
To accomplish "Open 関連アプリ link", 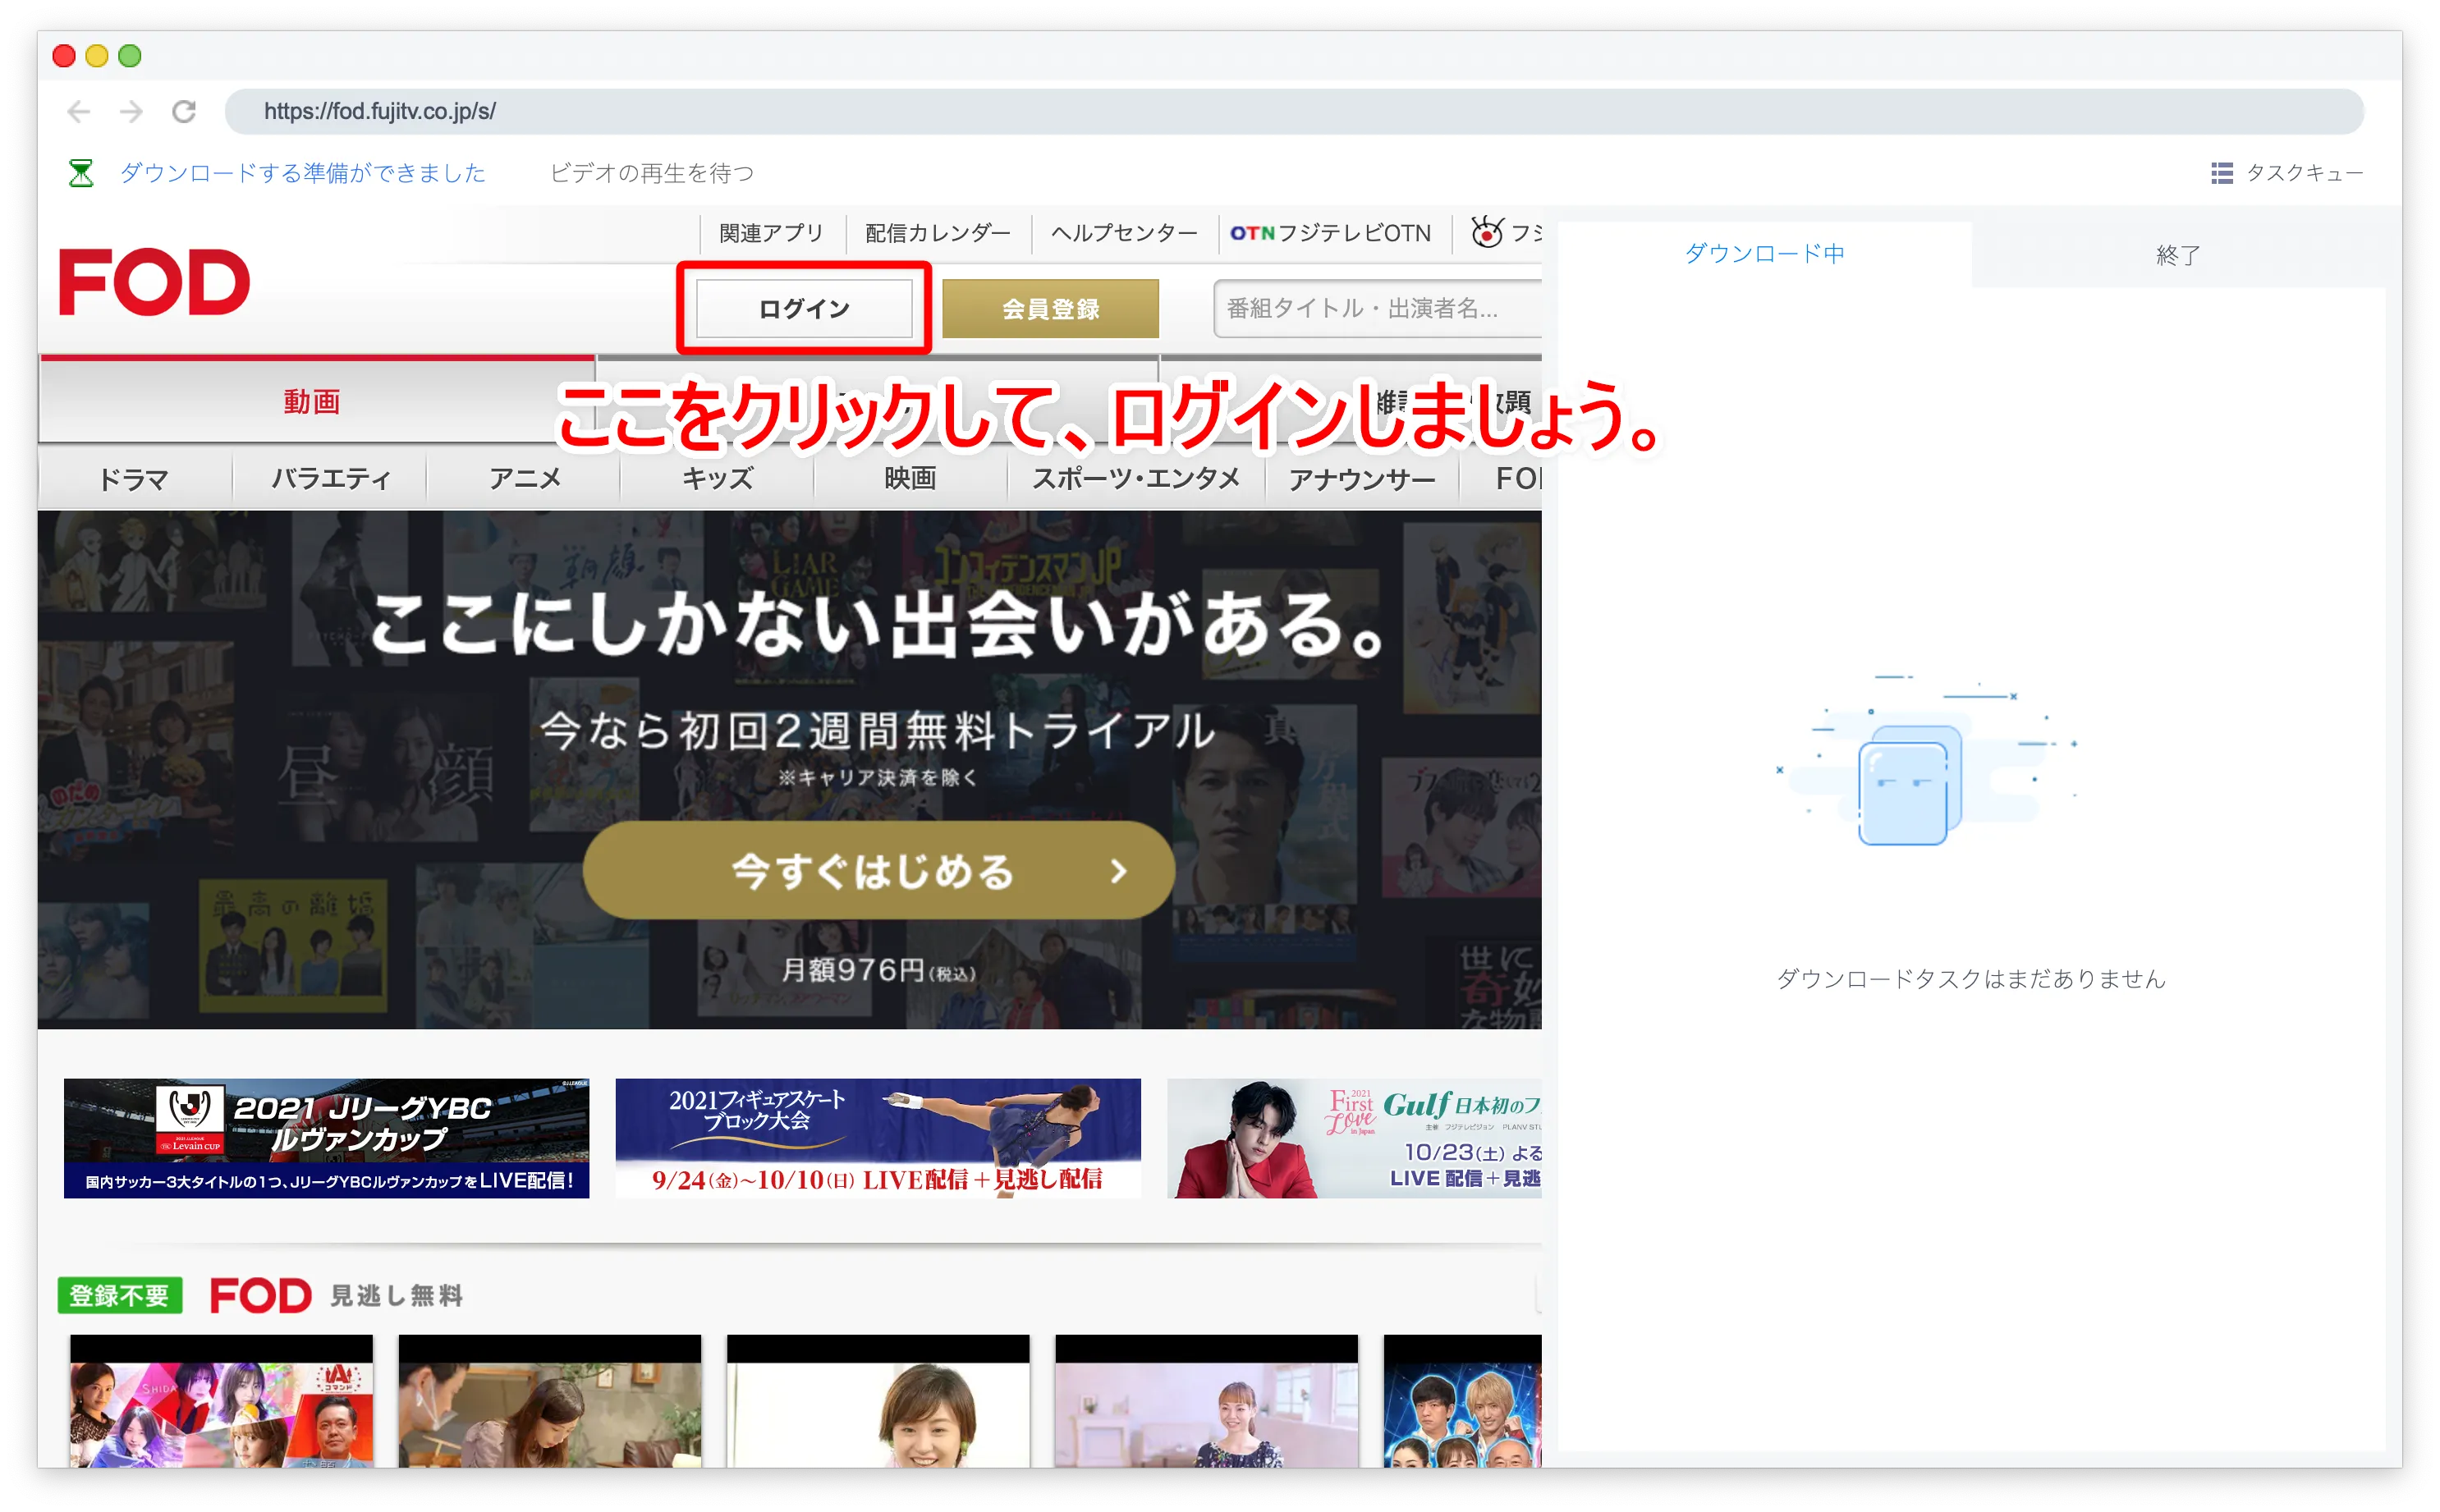I will [x=771, y=233].
